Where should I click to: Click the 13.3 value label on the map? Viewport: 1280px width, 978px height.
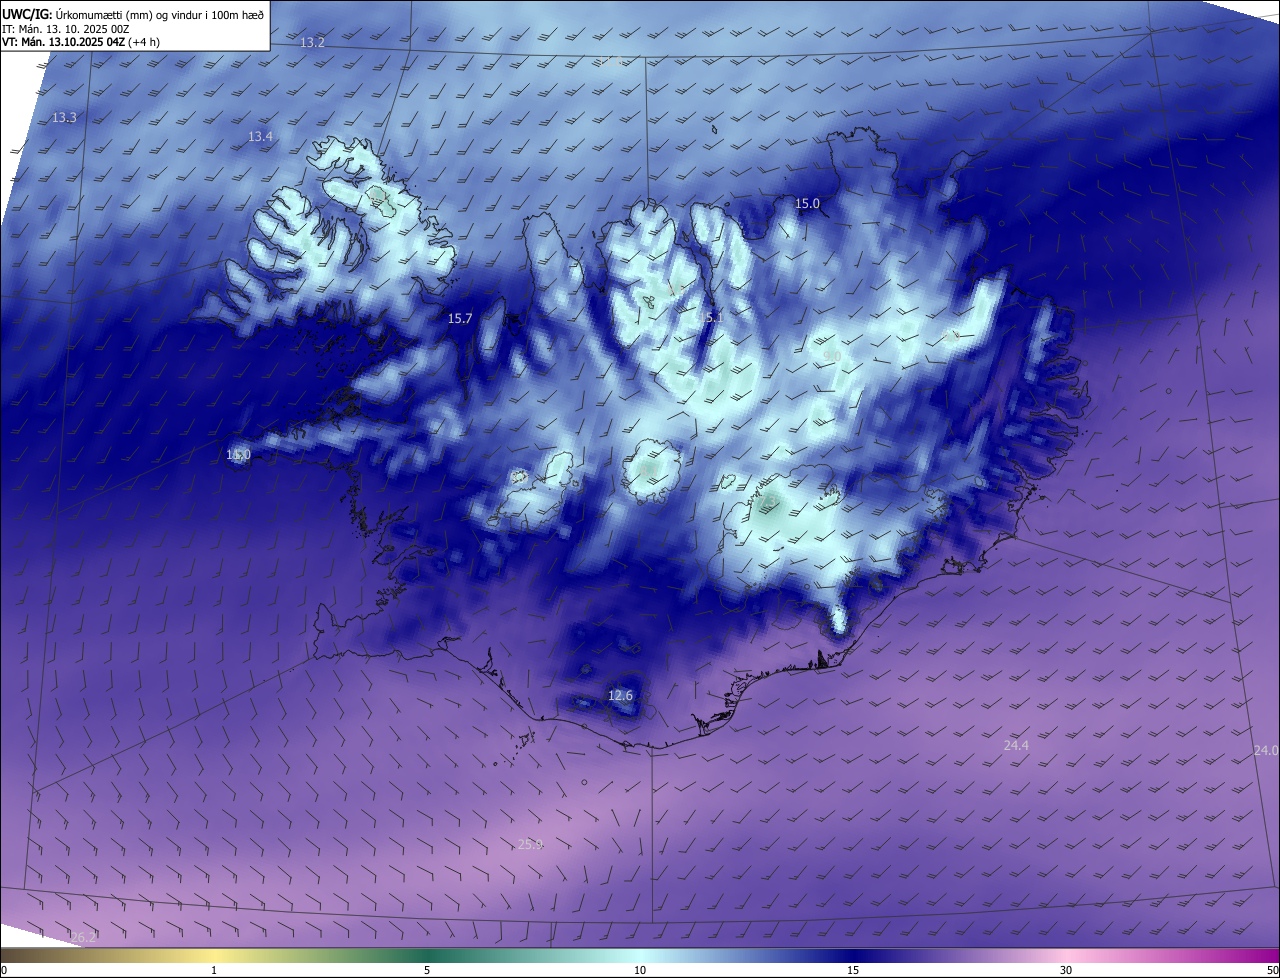(x=64, y=117)
